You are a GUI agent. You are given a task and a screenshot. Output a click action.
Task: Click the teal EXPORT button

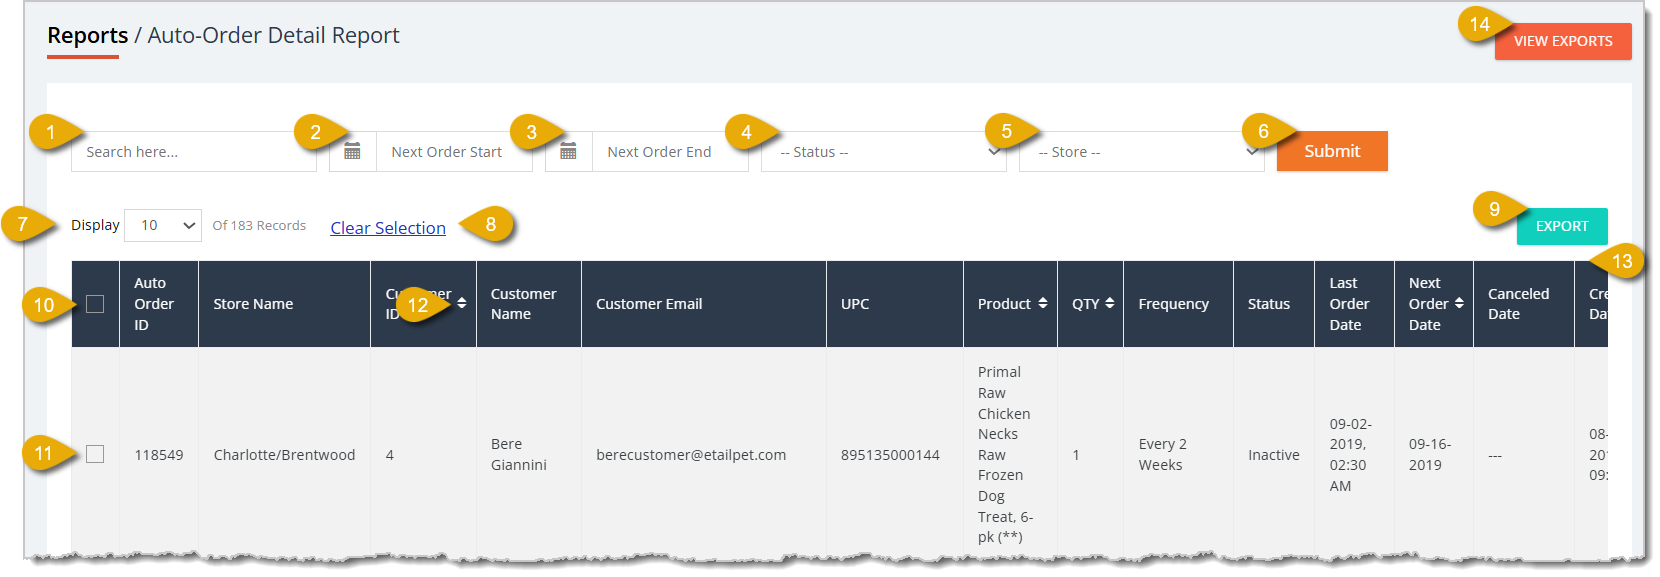point(1562,226)
